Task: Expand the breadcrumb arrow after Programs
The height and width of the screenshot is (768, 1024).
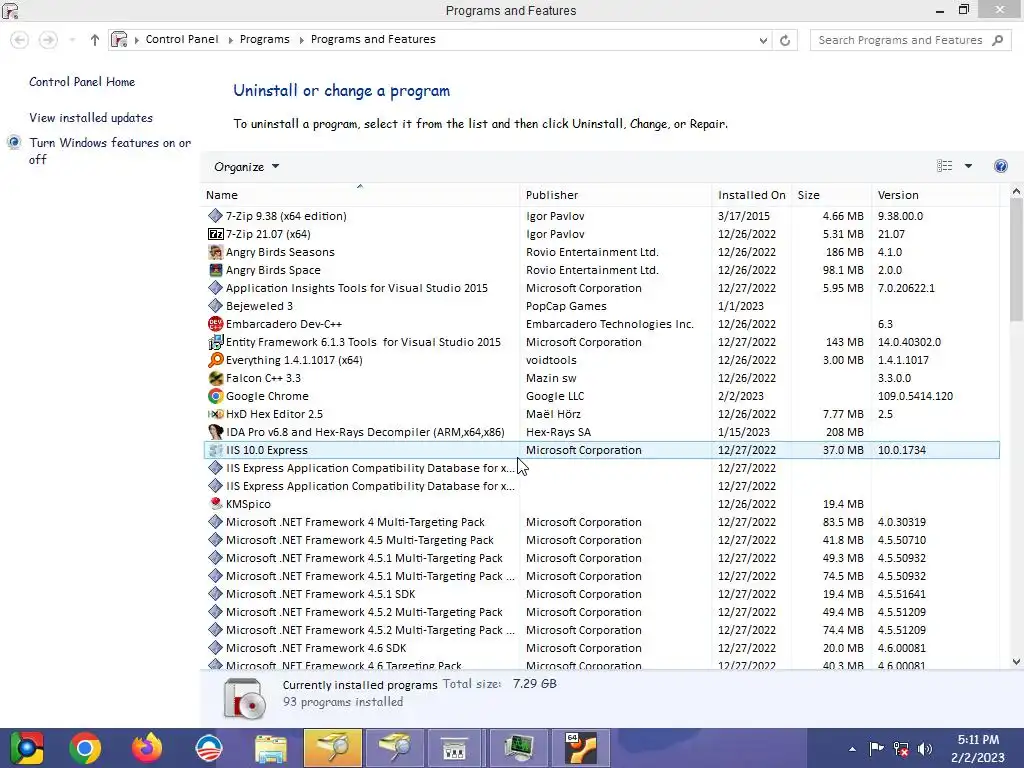Action: coord(301,40)
